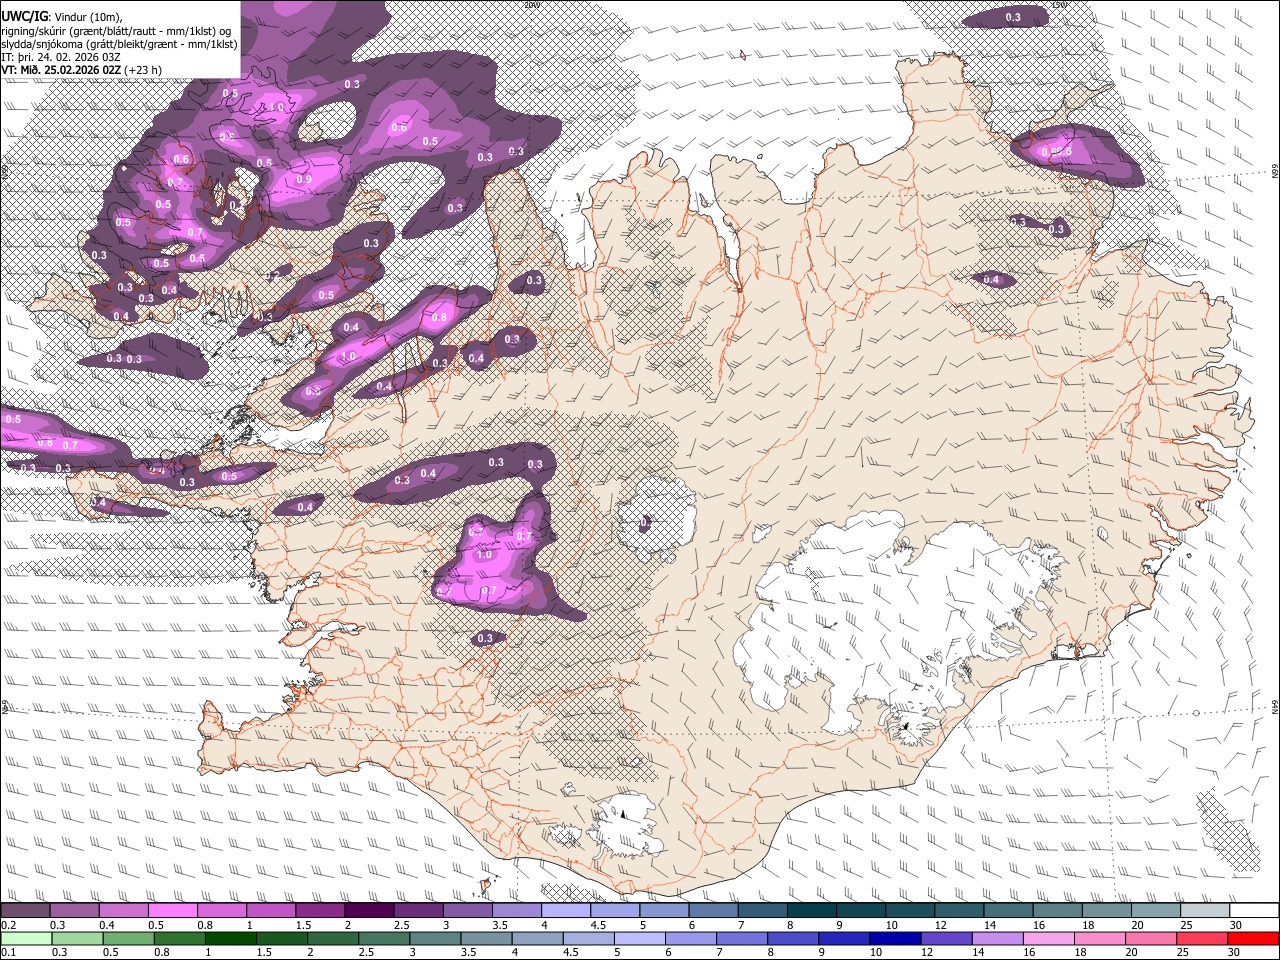
Task: Click the bright pink 0.5 swatch in upper legend
Action: tap(172, 911)
